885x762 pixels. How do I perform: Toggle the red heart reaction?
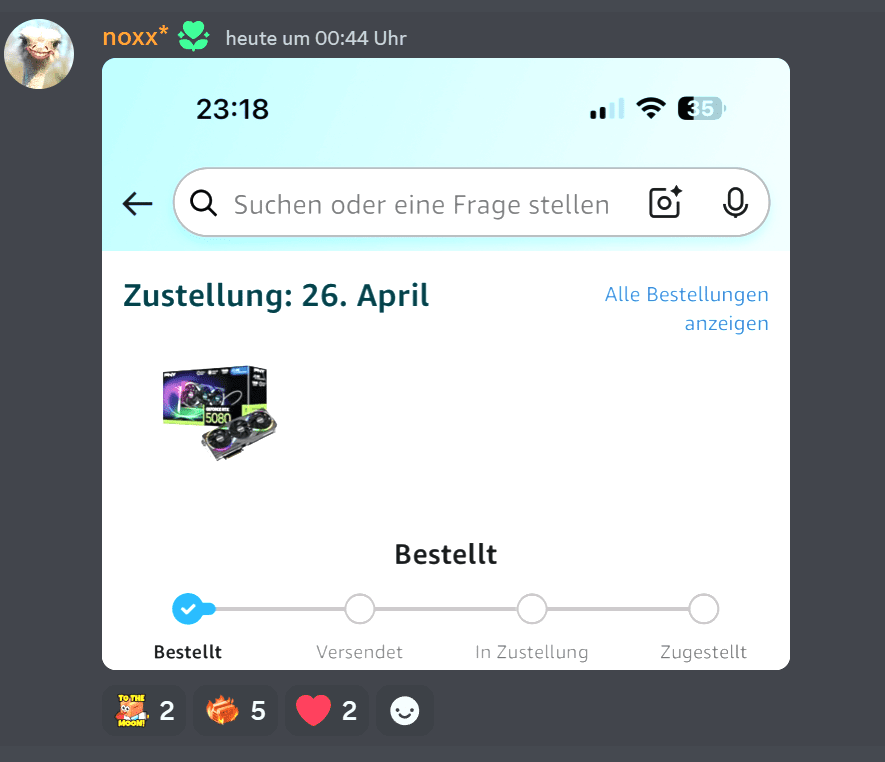pyautogui.click(x=327, y=711)
